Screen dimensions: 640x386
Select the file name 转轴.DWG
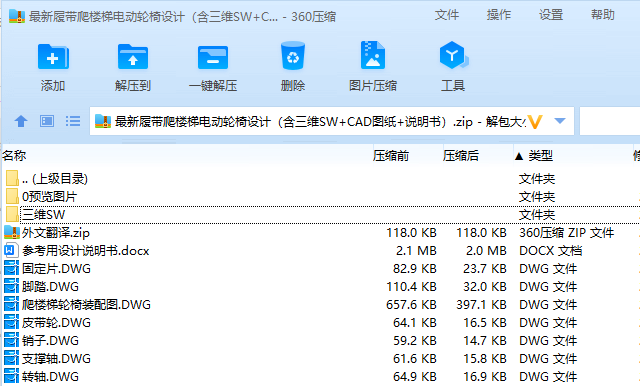50,377
